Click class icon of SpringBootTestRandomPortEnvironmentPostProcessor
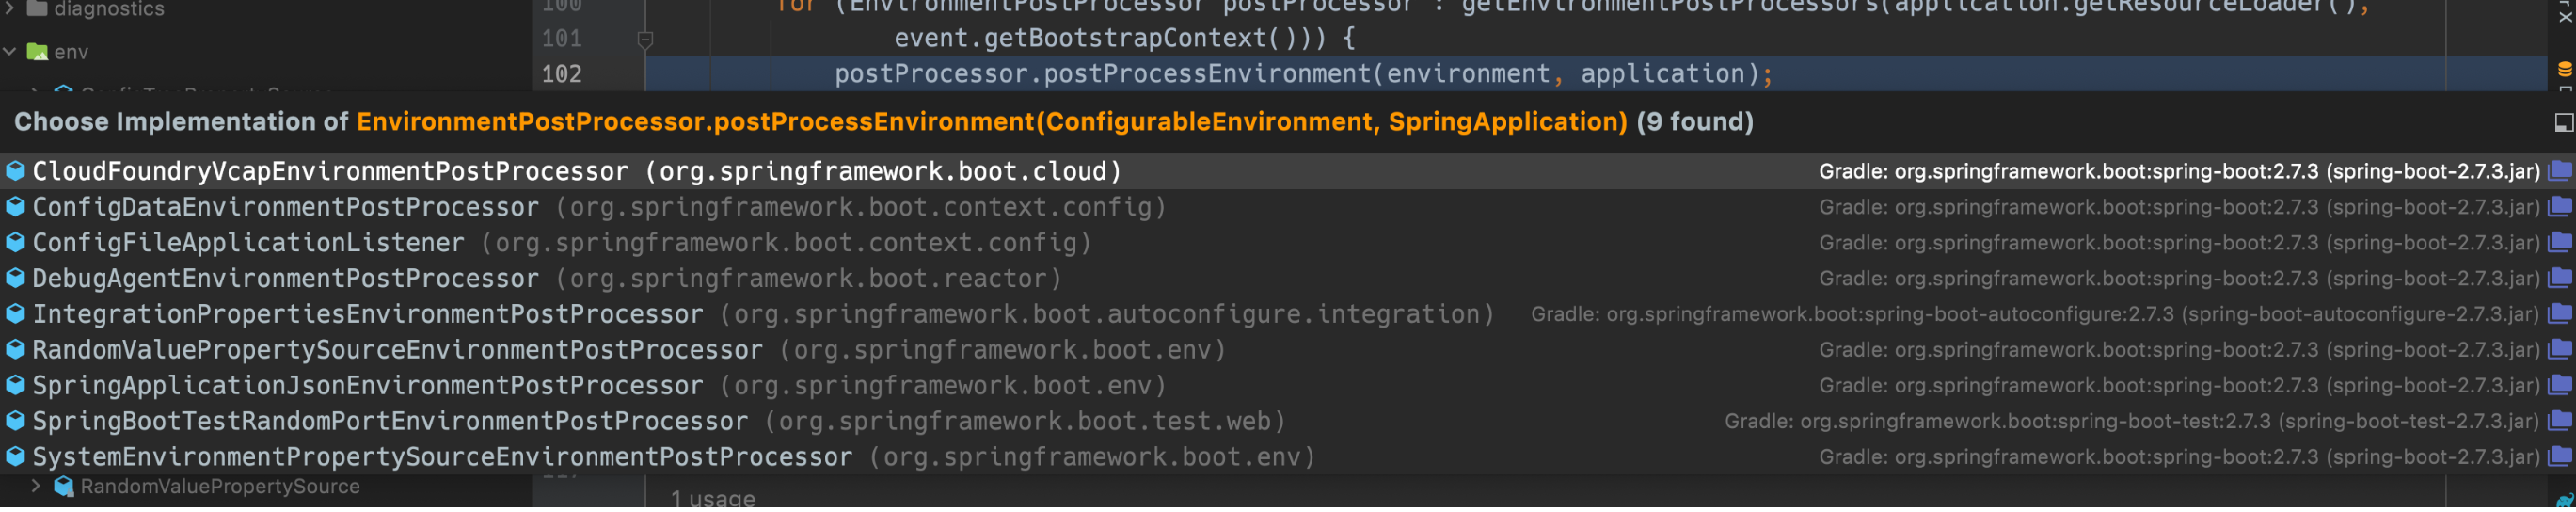 click(15, 422)
